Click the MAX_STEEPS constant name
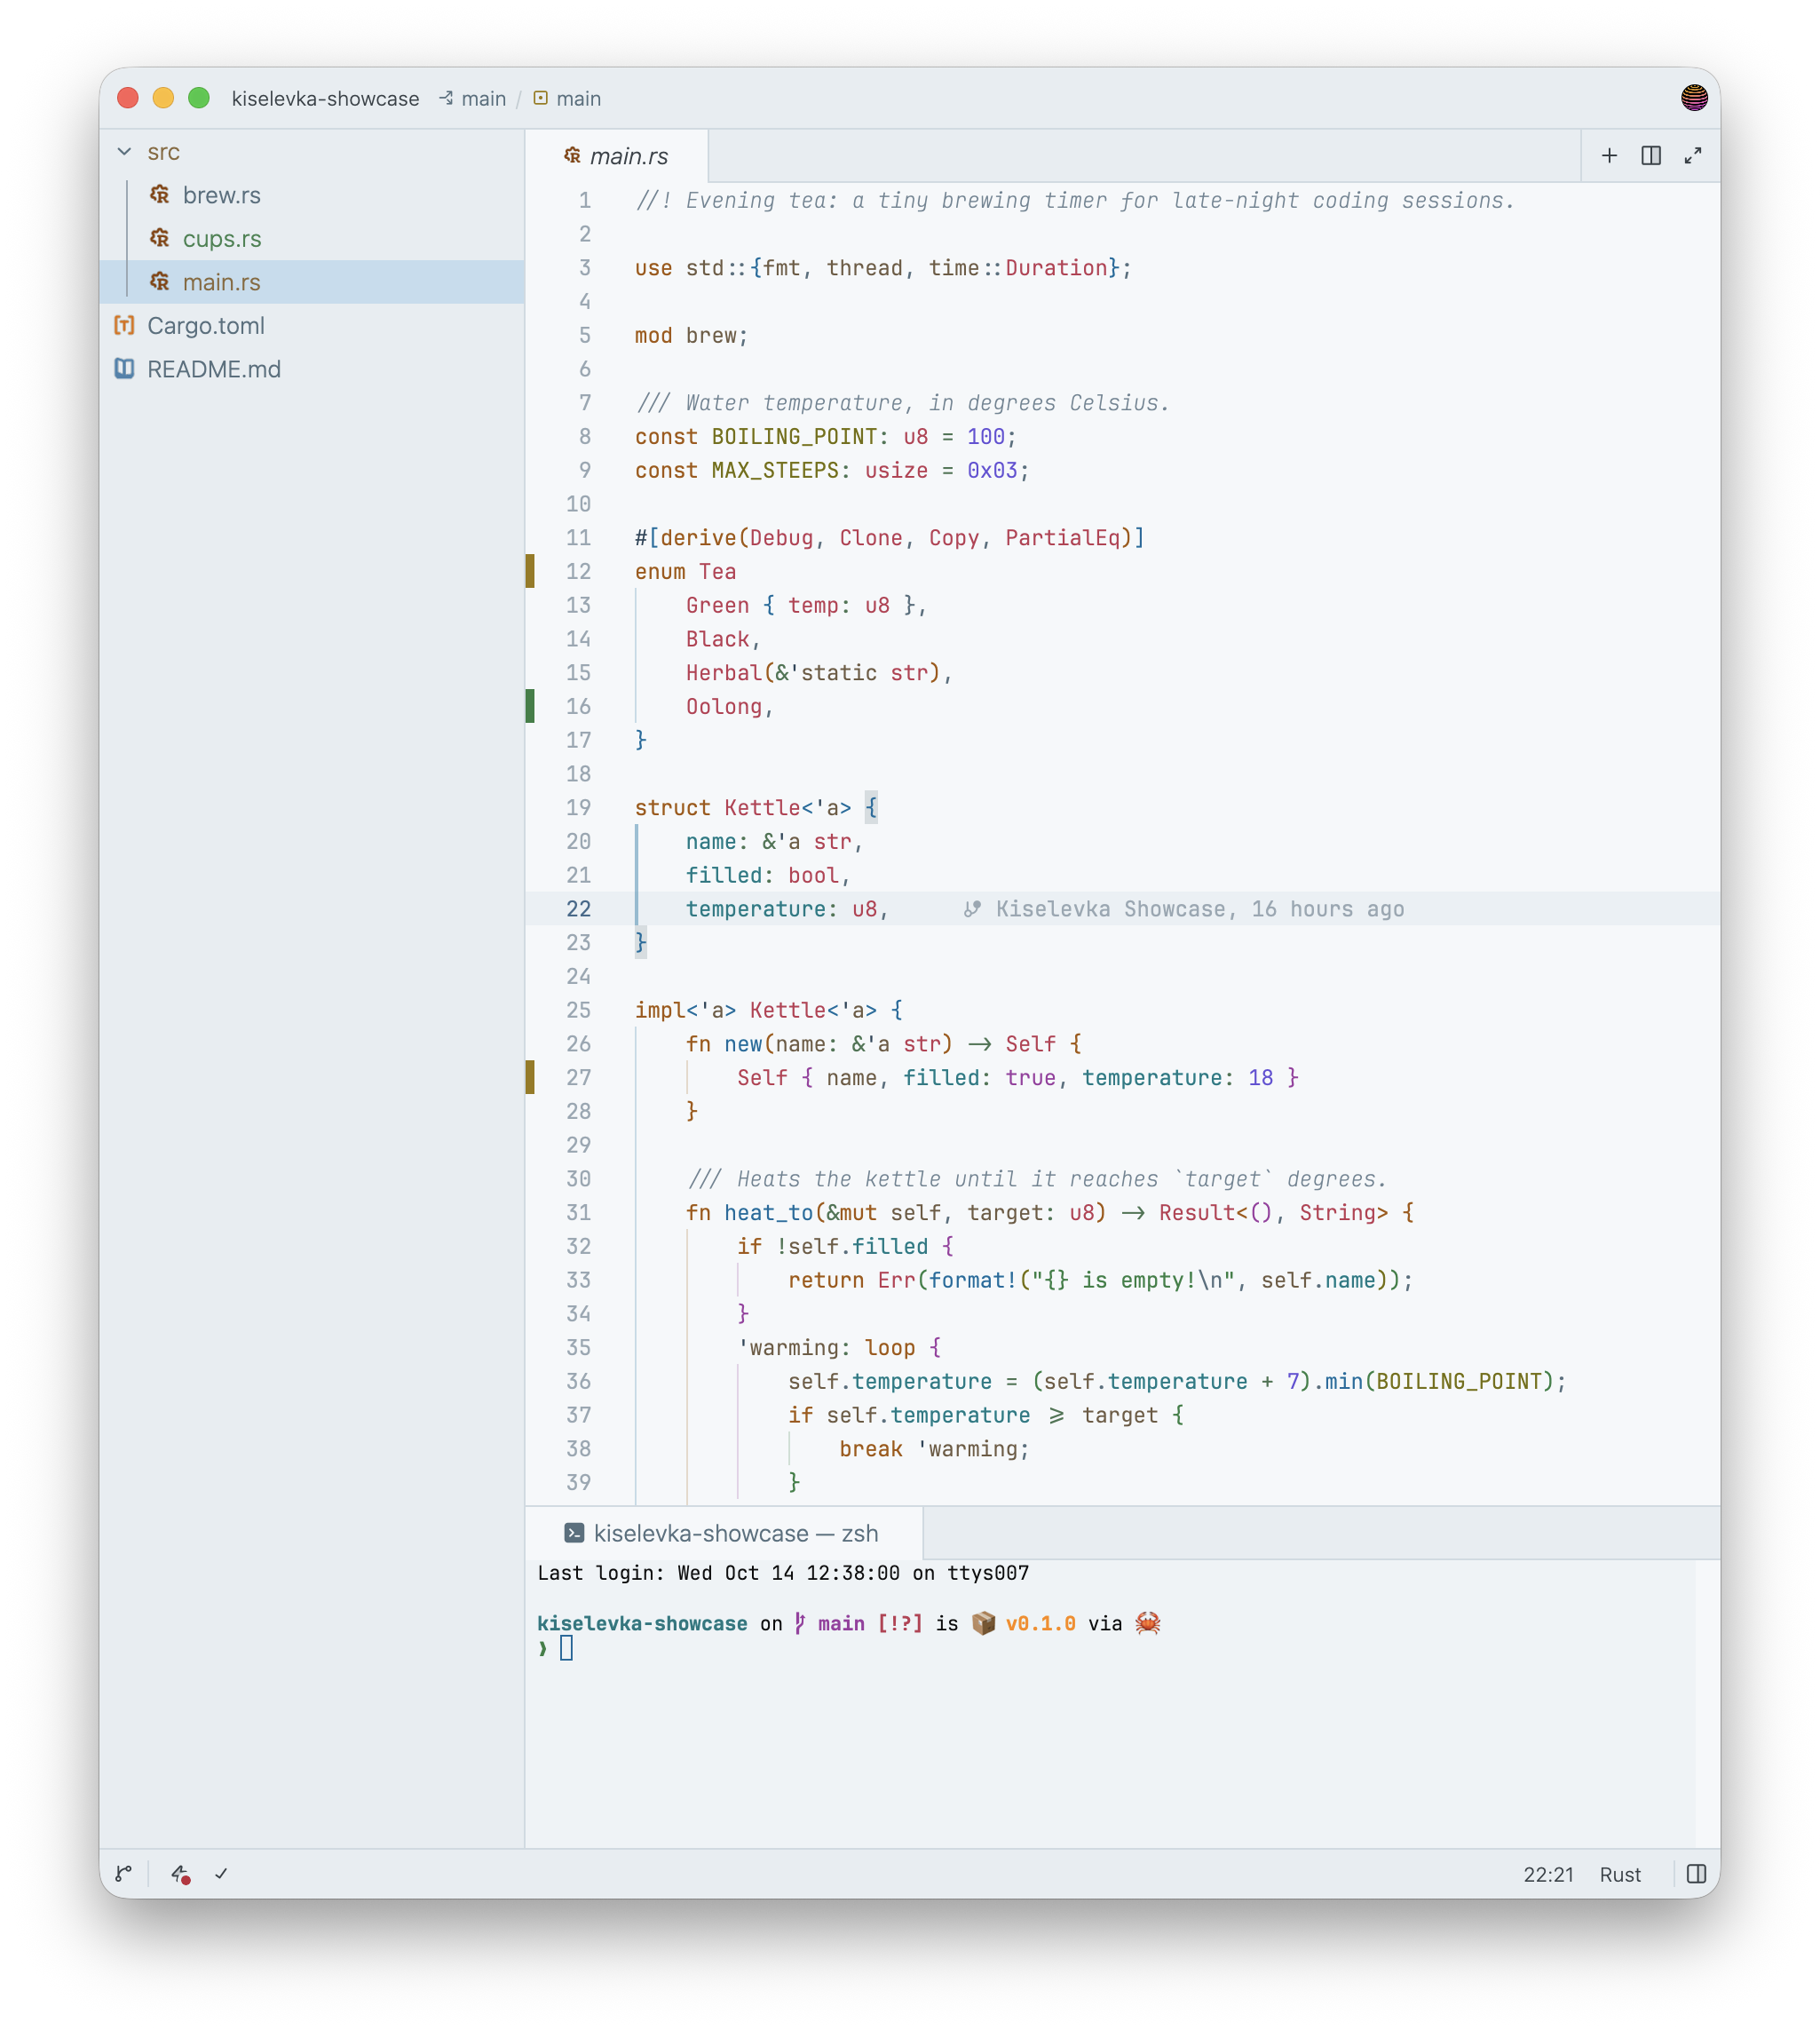This screenshot has height=2030, width=1820. tap(775, 471)
